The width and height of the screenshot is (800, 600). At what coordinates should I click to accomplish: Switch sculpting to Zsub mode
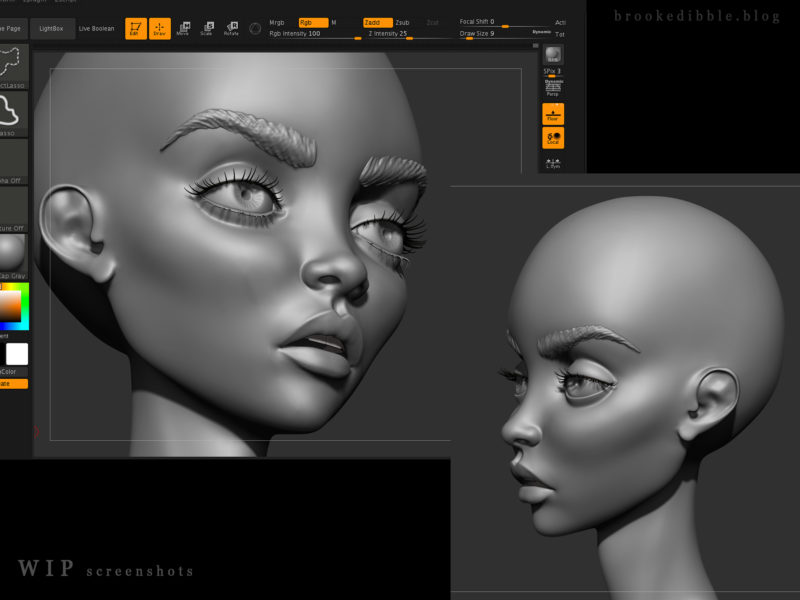(403, 22)
